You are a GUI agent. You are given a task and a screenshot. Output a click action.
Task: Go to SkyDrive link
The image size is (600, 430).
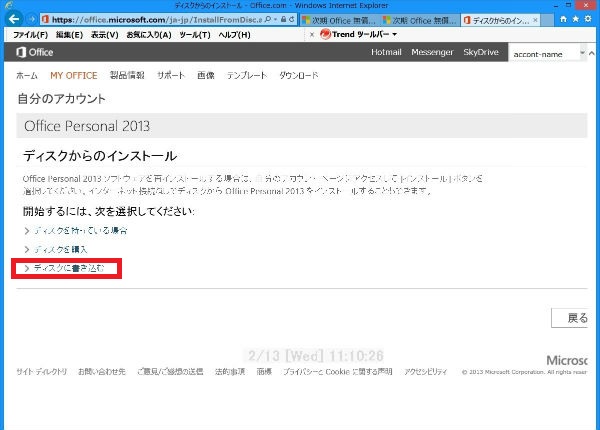(481, 52)
